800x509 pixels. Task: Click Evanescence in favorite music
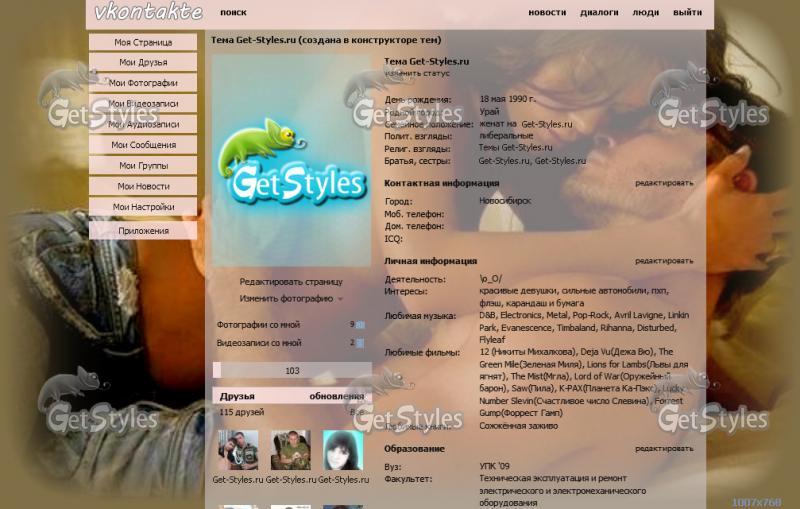click(527, 327)
